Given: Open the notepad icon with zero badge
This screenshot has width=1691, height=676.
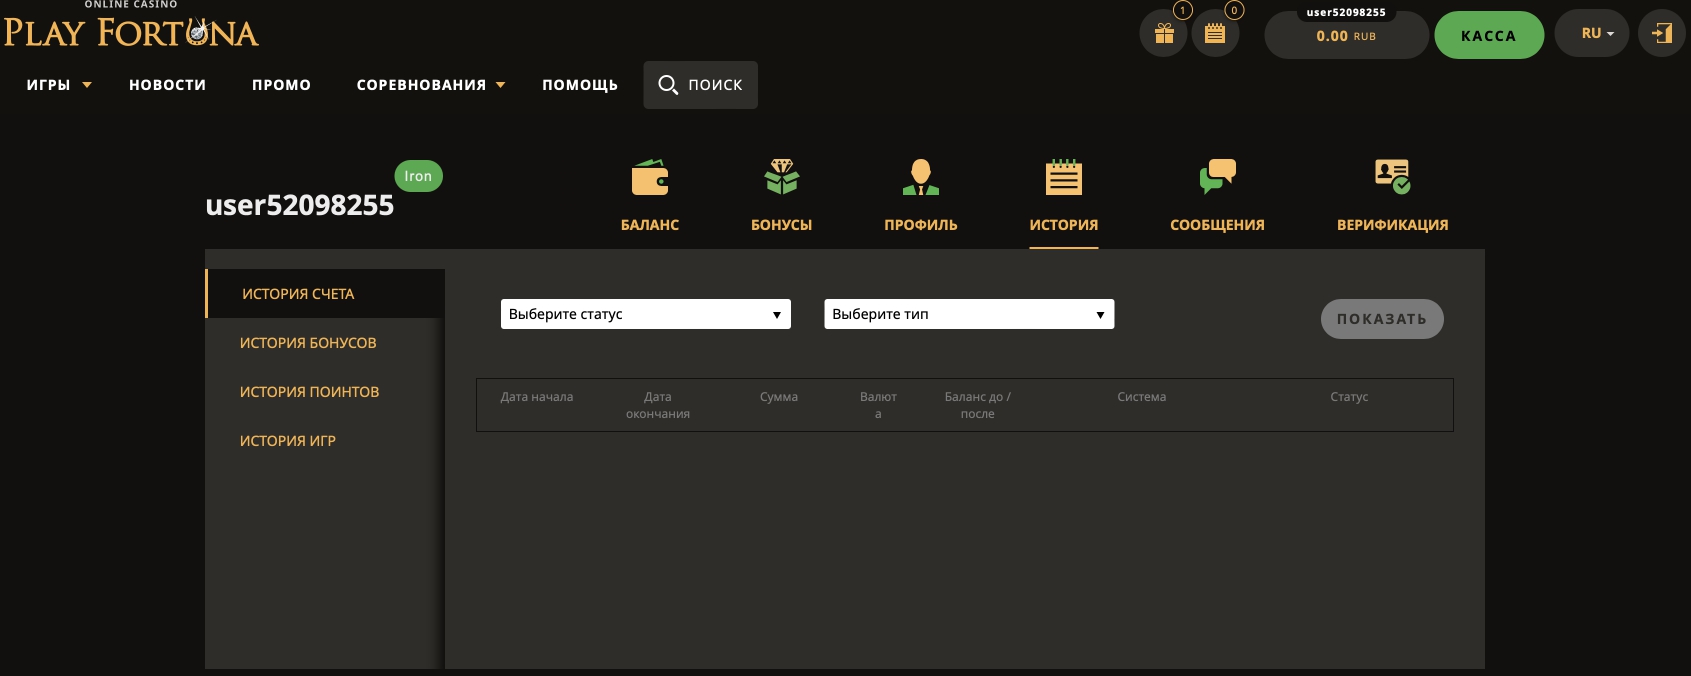Looking at the screenshot, I should point(1215,34).
